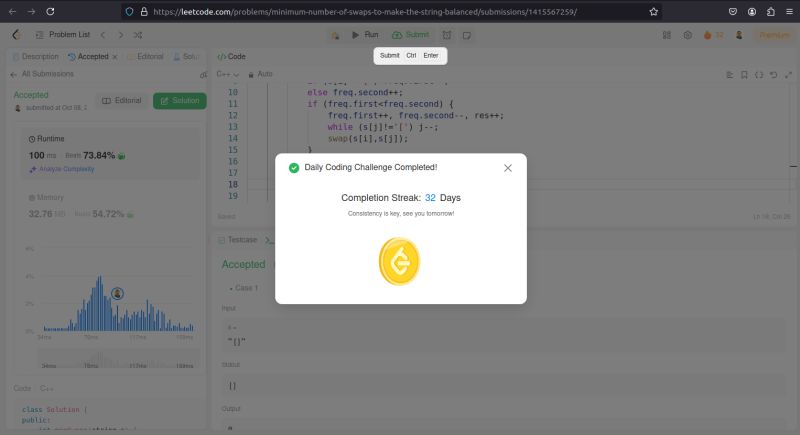Open the user profile avatar
Screen dimensions: 800x435
pos(739,35)
